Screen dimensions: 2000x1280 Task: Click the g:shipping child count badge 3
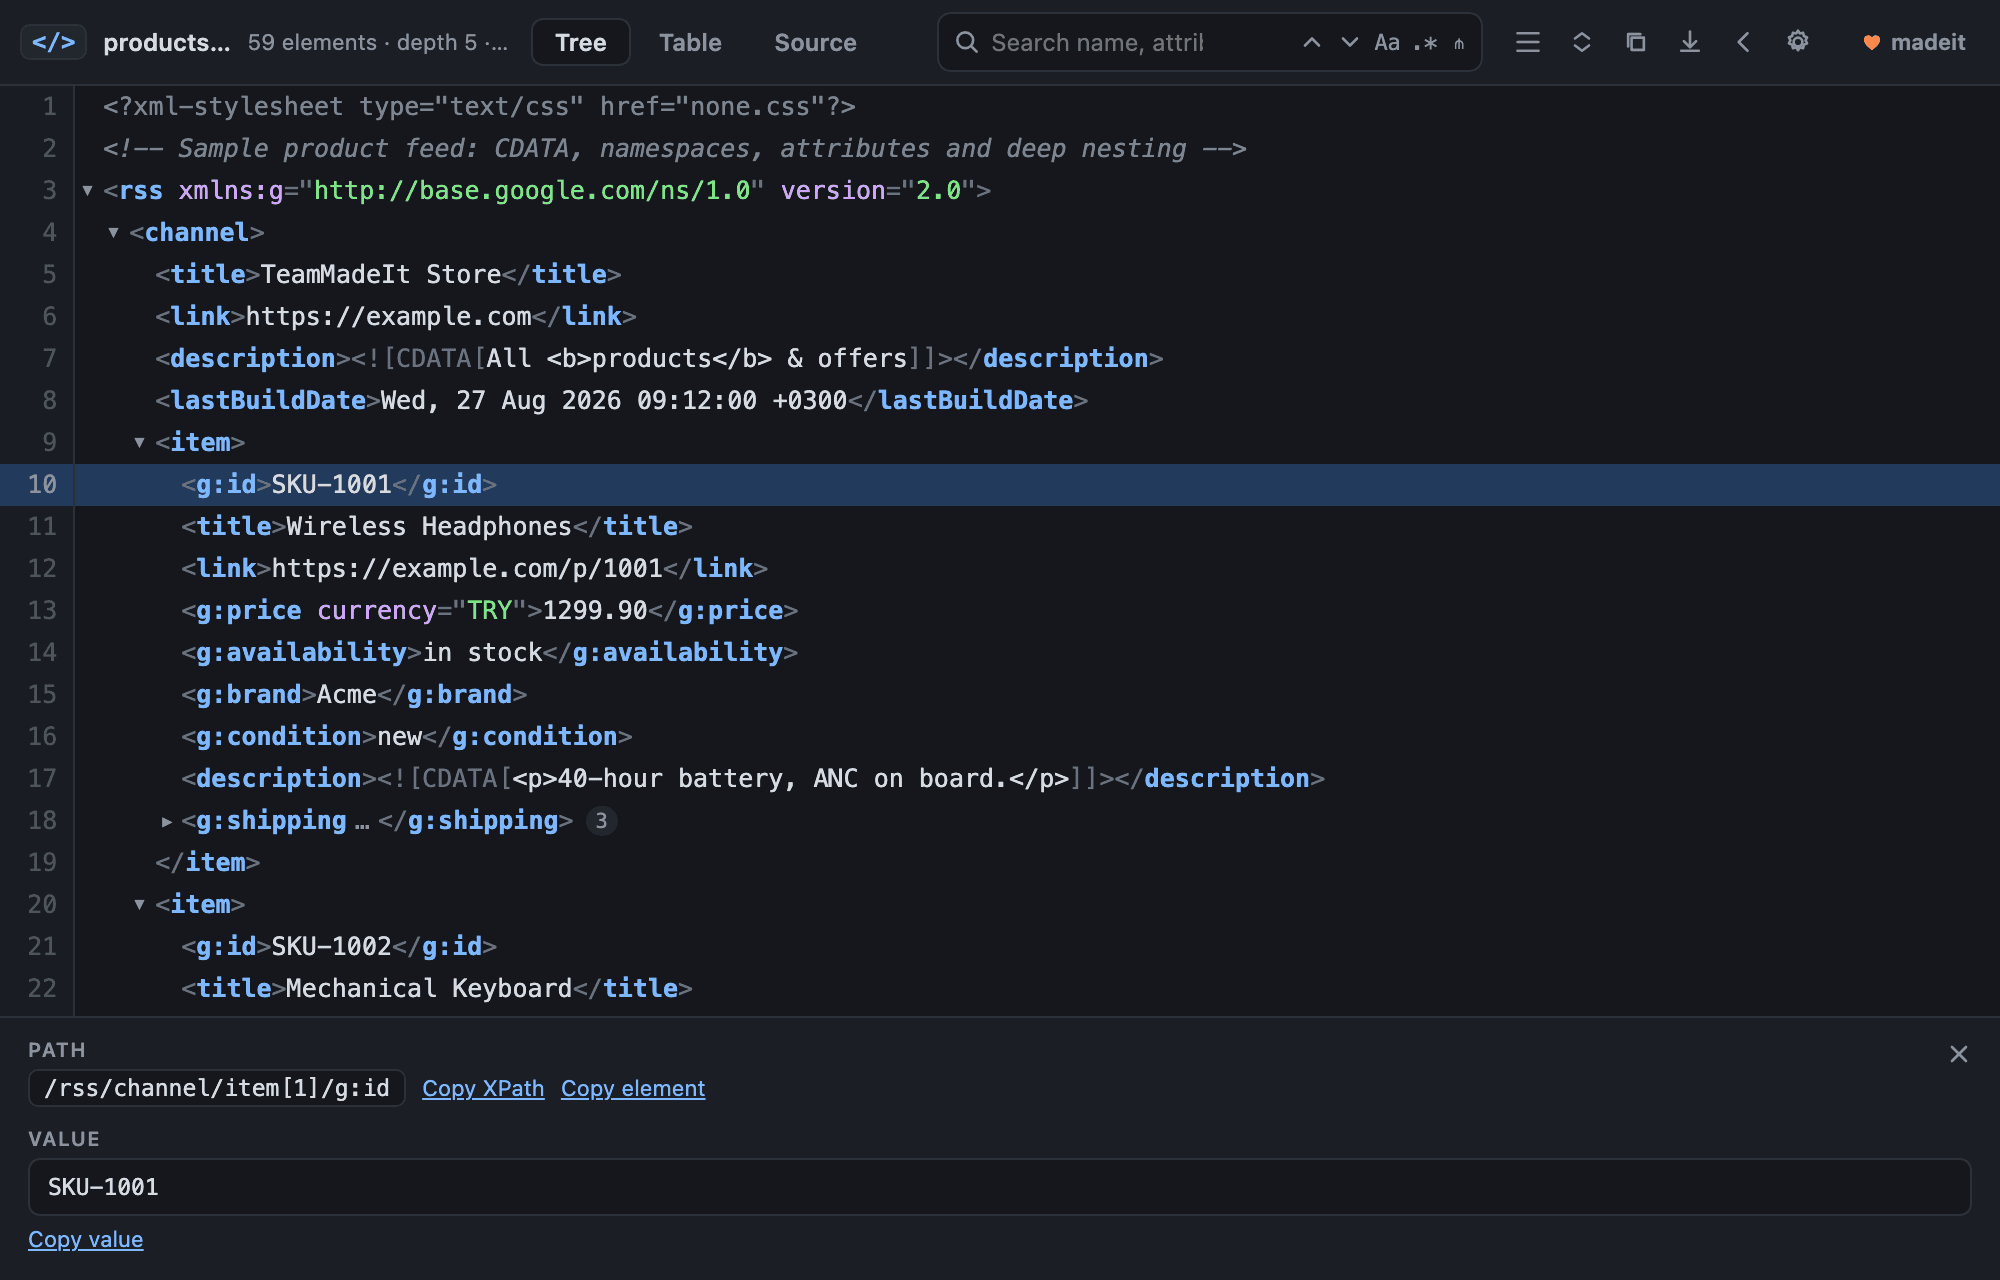(601, 820)
